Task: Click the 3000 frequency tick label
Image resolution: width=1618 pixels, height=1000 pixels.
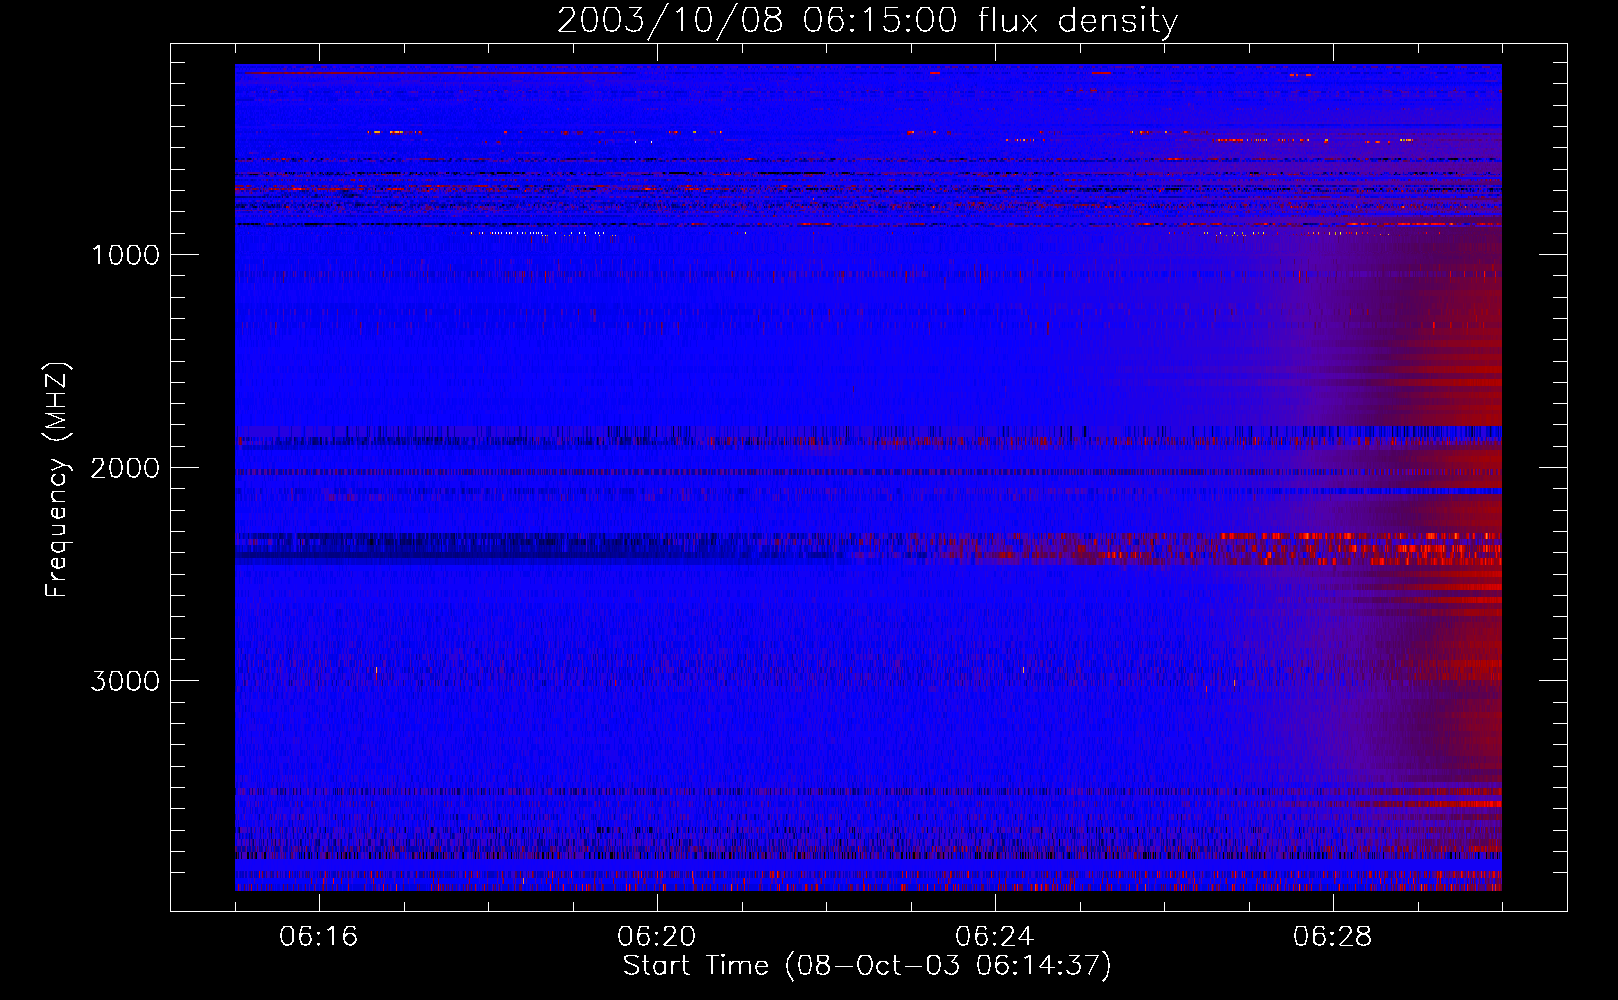Action: tap(125, 681)
